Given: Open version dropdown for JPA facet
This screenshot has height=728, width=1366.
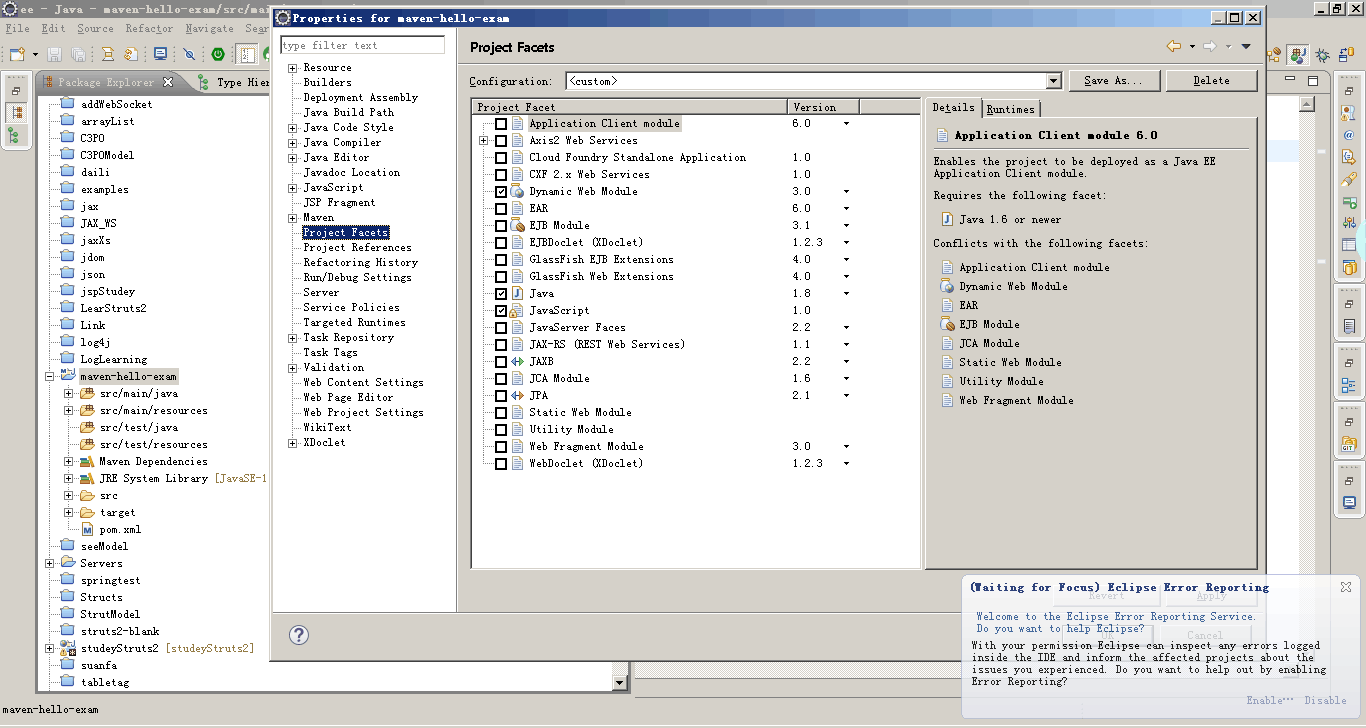Looking at the screenshot, I should click(846, 396).
